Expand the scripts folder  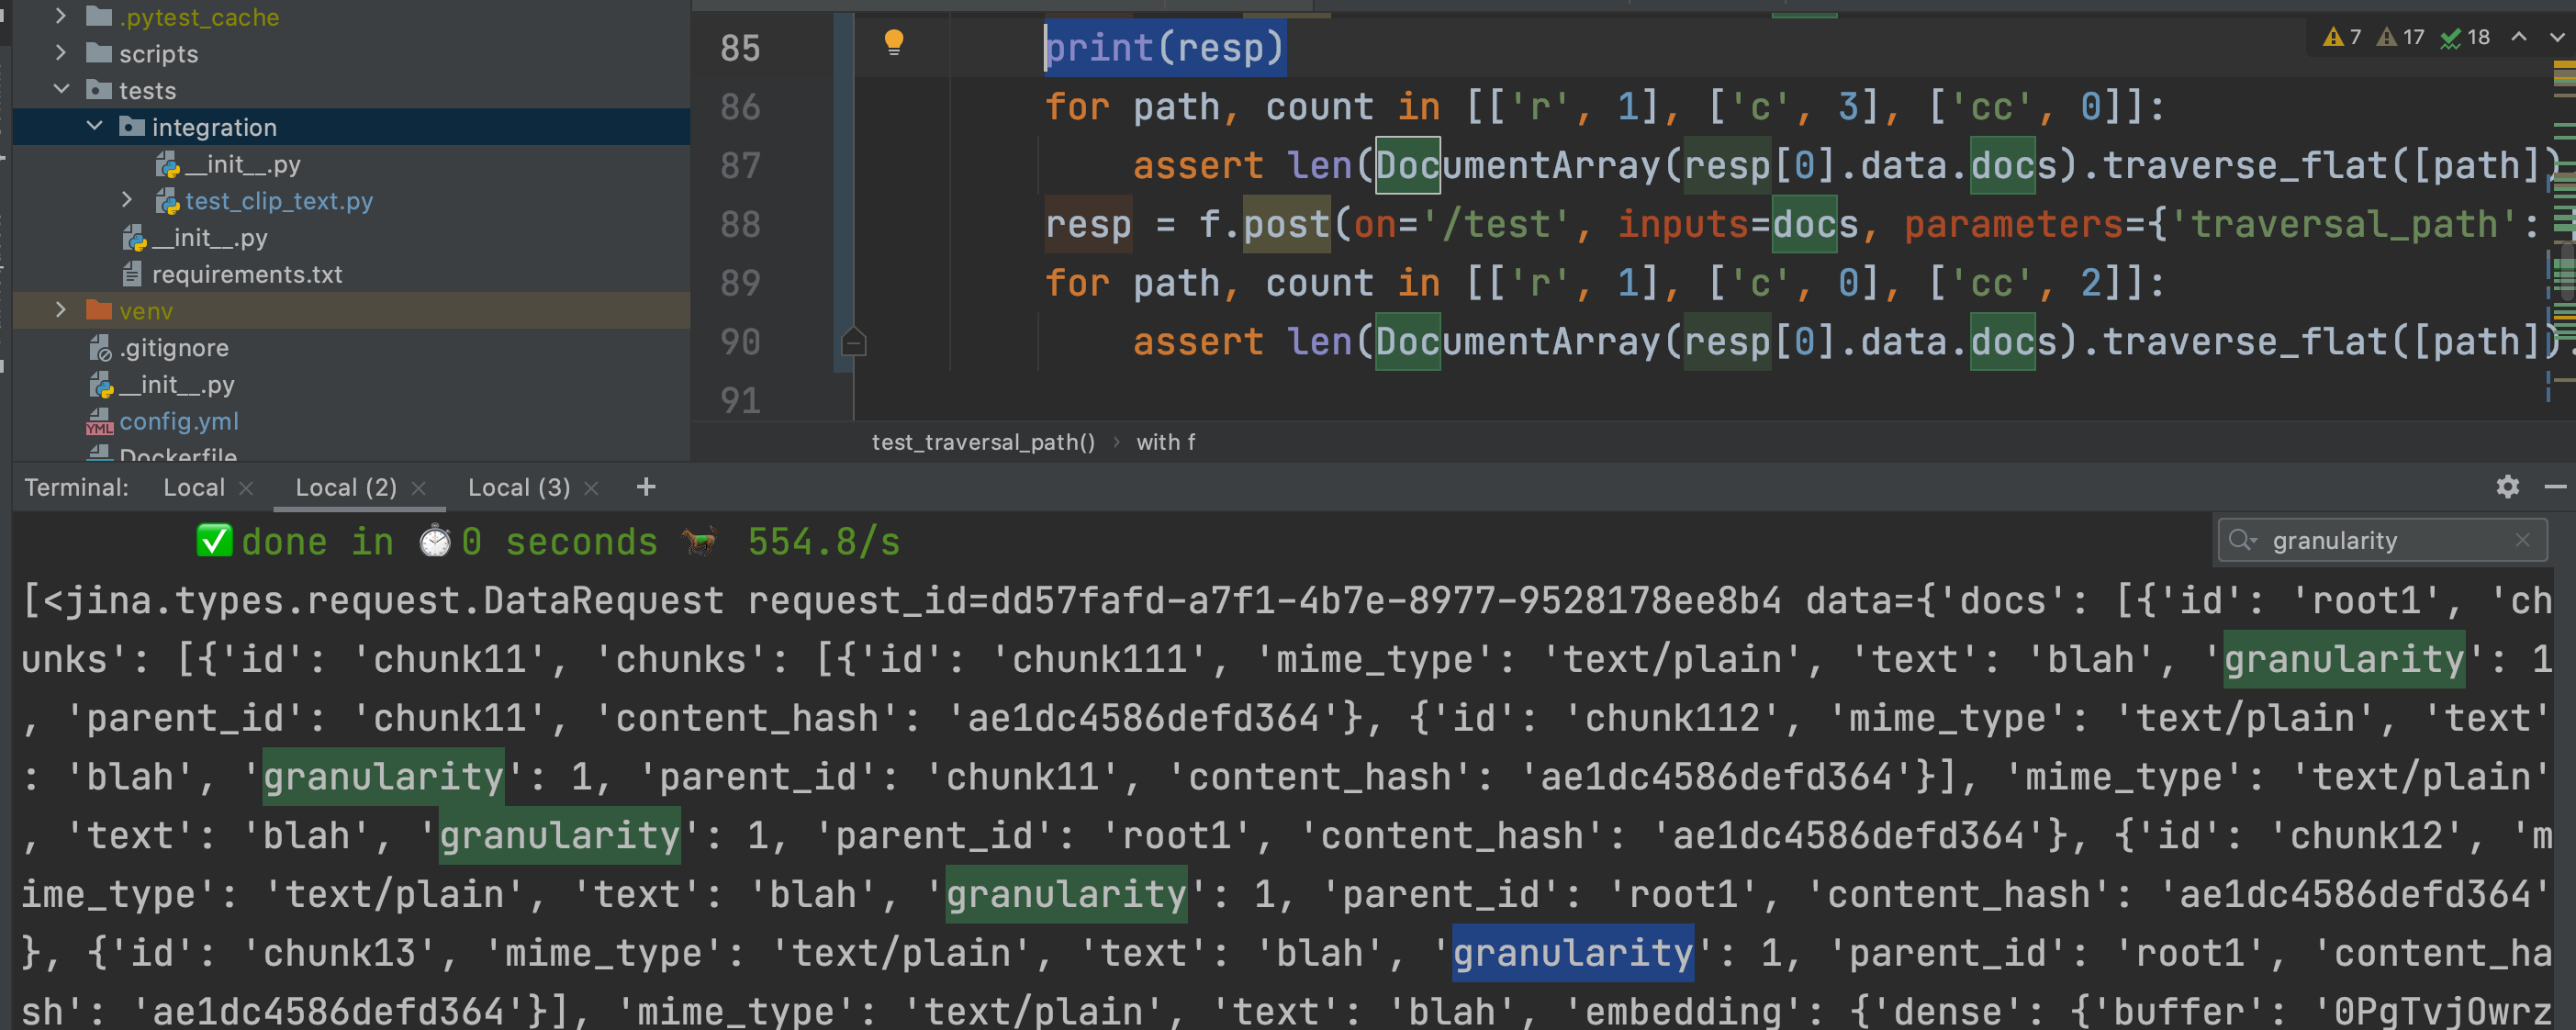click(x=61, y=53)
